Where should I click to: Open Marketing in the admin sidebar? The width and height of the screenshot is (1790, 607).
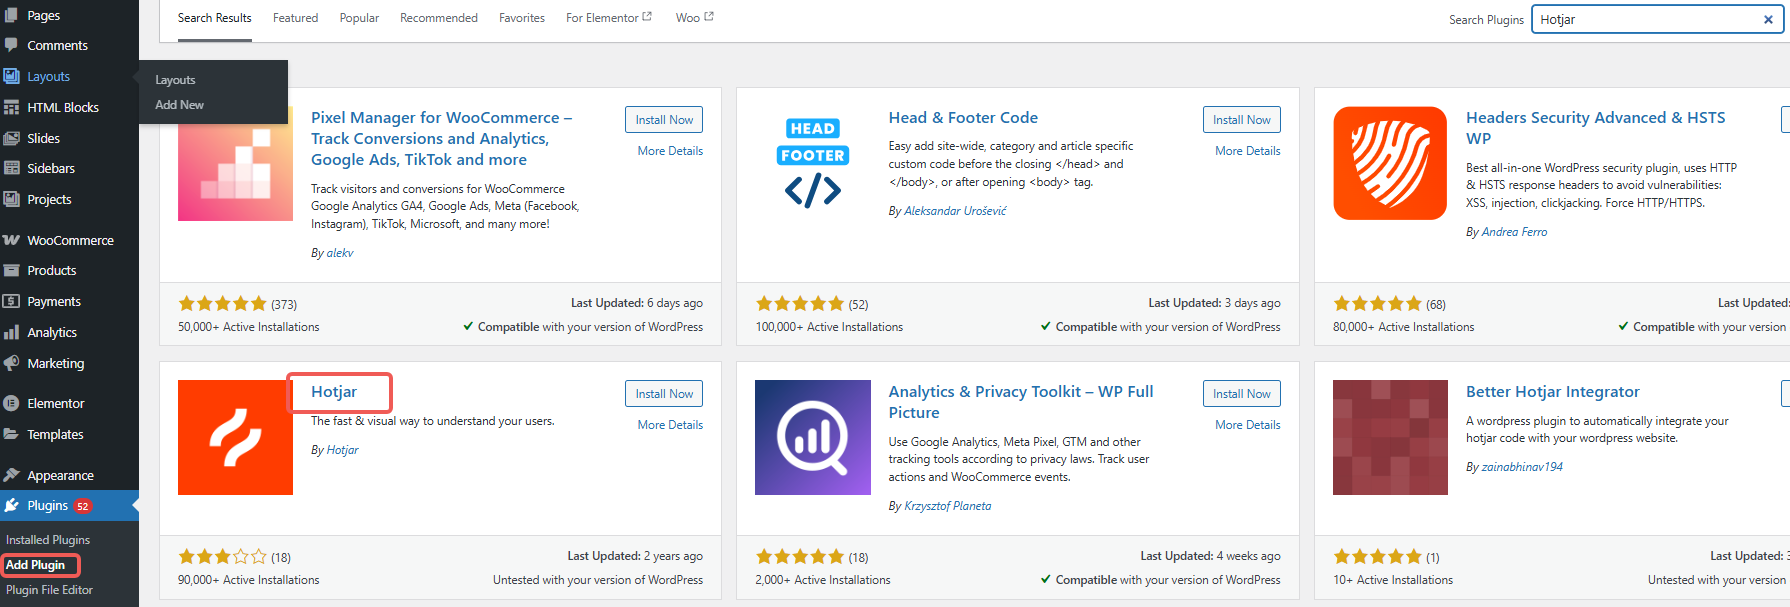click(56, 363)
